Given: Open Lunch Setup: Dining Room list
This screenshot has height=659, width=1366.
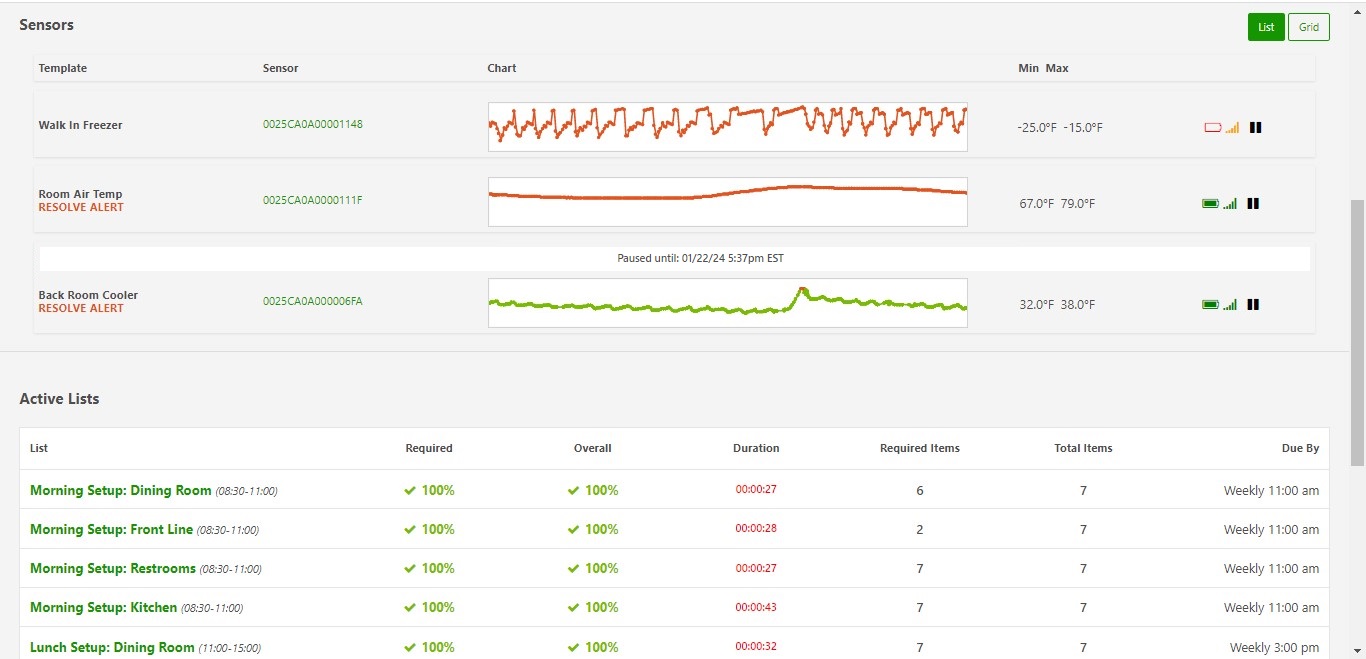Looking at the screenshot, I should pyautogui.click(x=112, y=647).
